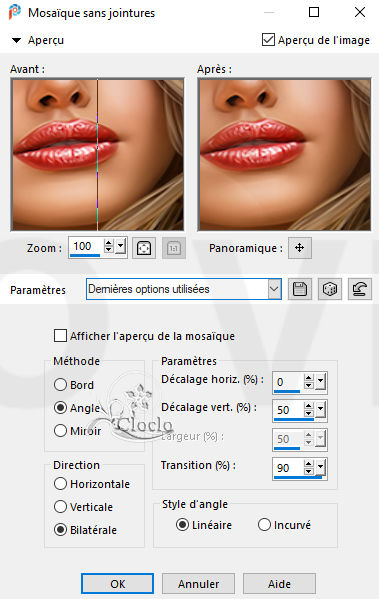Increase the Transition value with up arrow
The width and height of the screenshot is (379, 599).
[x=309, y=464]
